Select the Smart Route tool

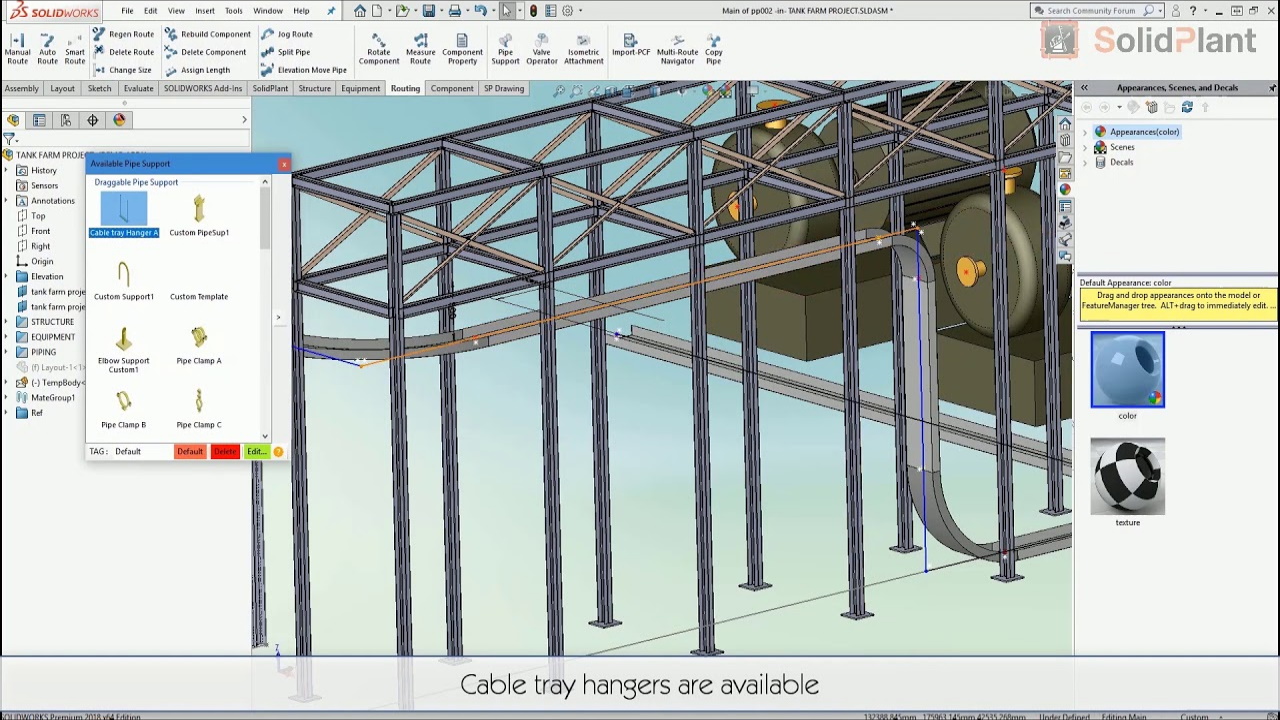point(75,49)
